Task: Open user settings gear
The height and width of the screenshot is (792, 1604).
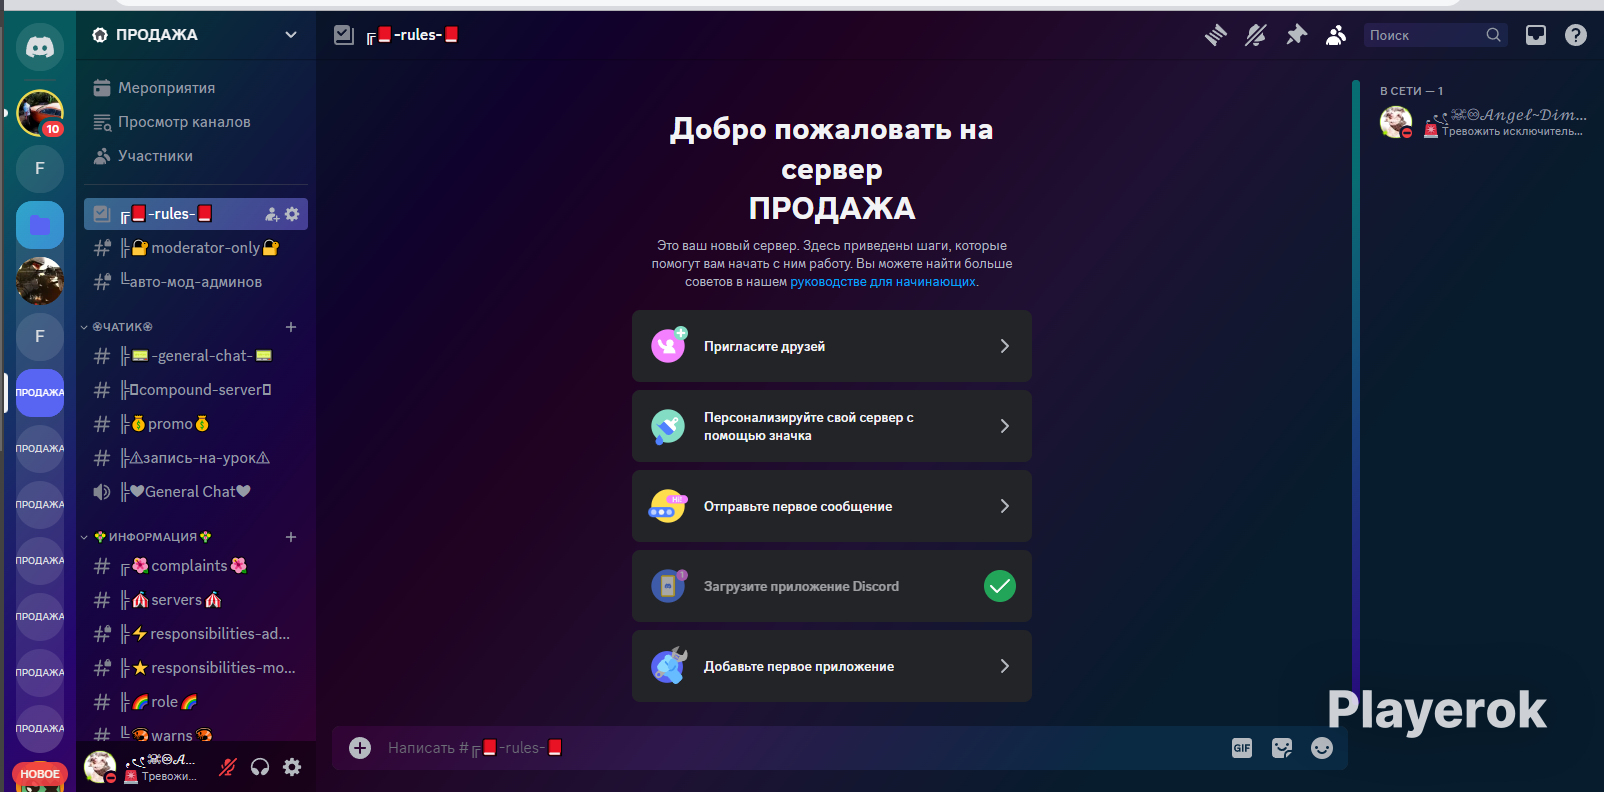Action: [292, 767]
